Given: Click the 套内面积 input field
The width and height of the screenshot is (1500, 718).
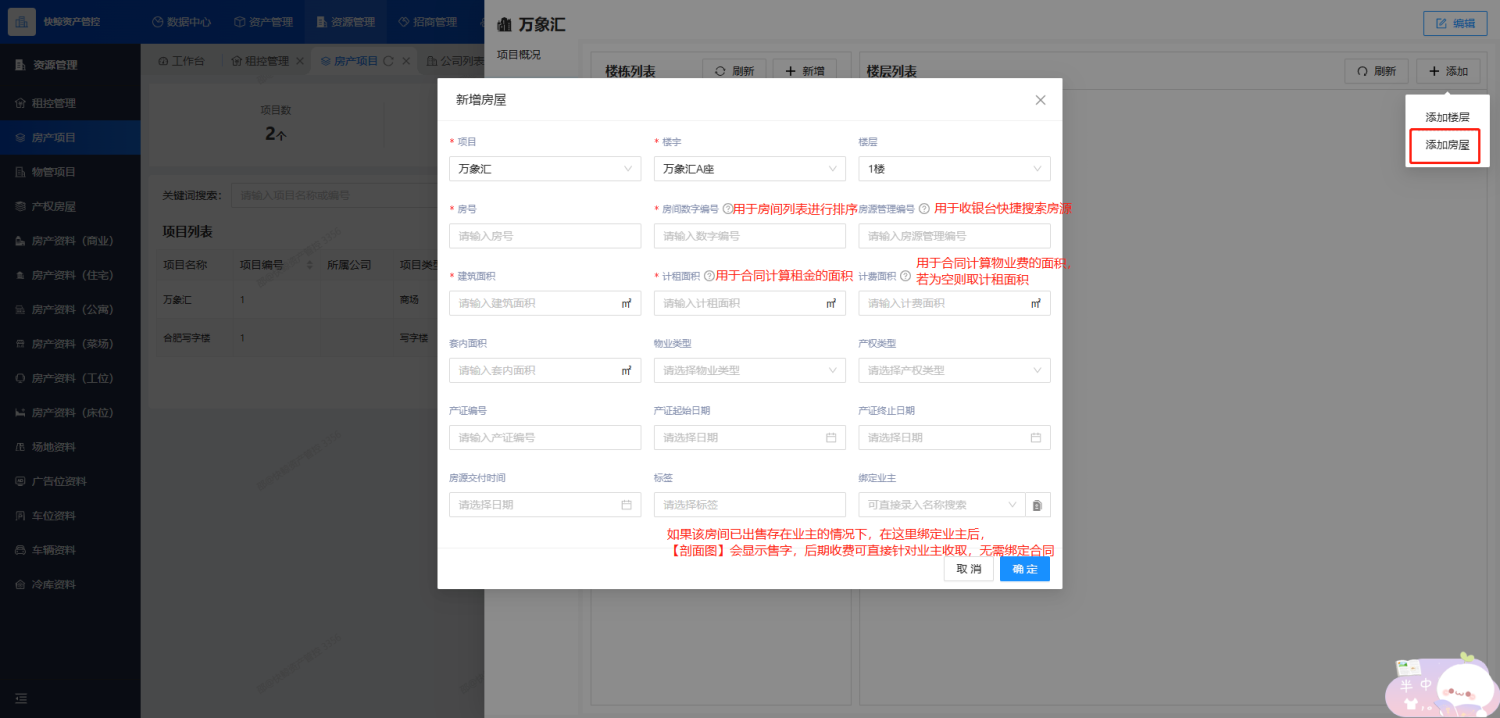Looking at the screenshot, I should [x=545, y=370].
